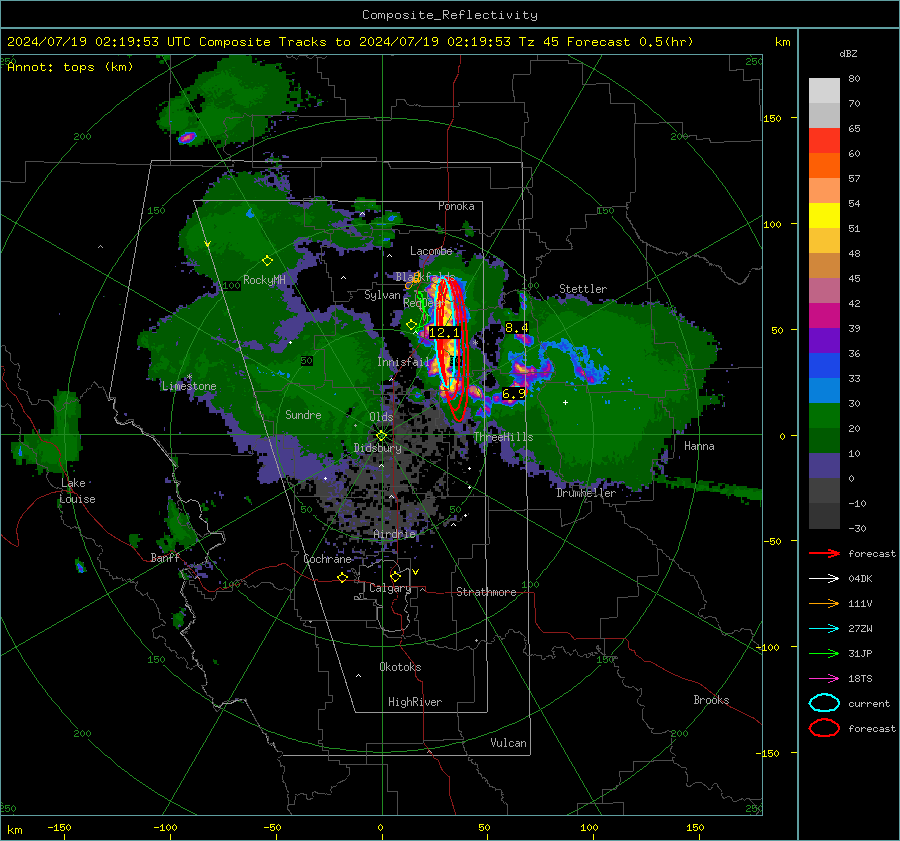This screenshot has width=900, height=841.
Task: Click the red forecast arrow in the legend
Action: (x=824, y=553)
